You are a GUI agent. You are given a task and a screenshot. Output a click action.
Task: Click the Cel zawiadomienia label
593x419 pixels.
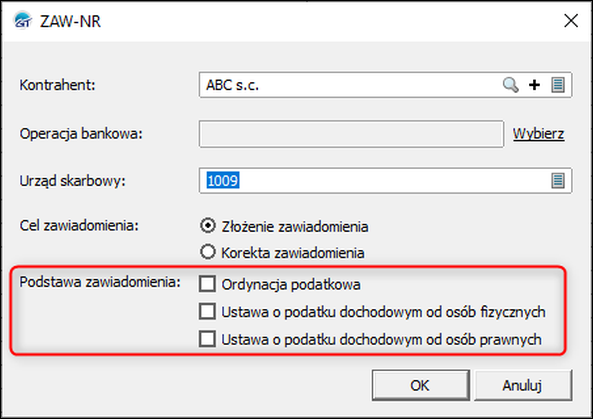pyautogui.click(x=79, y=226)
